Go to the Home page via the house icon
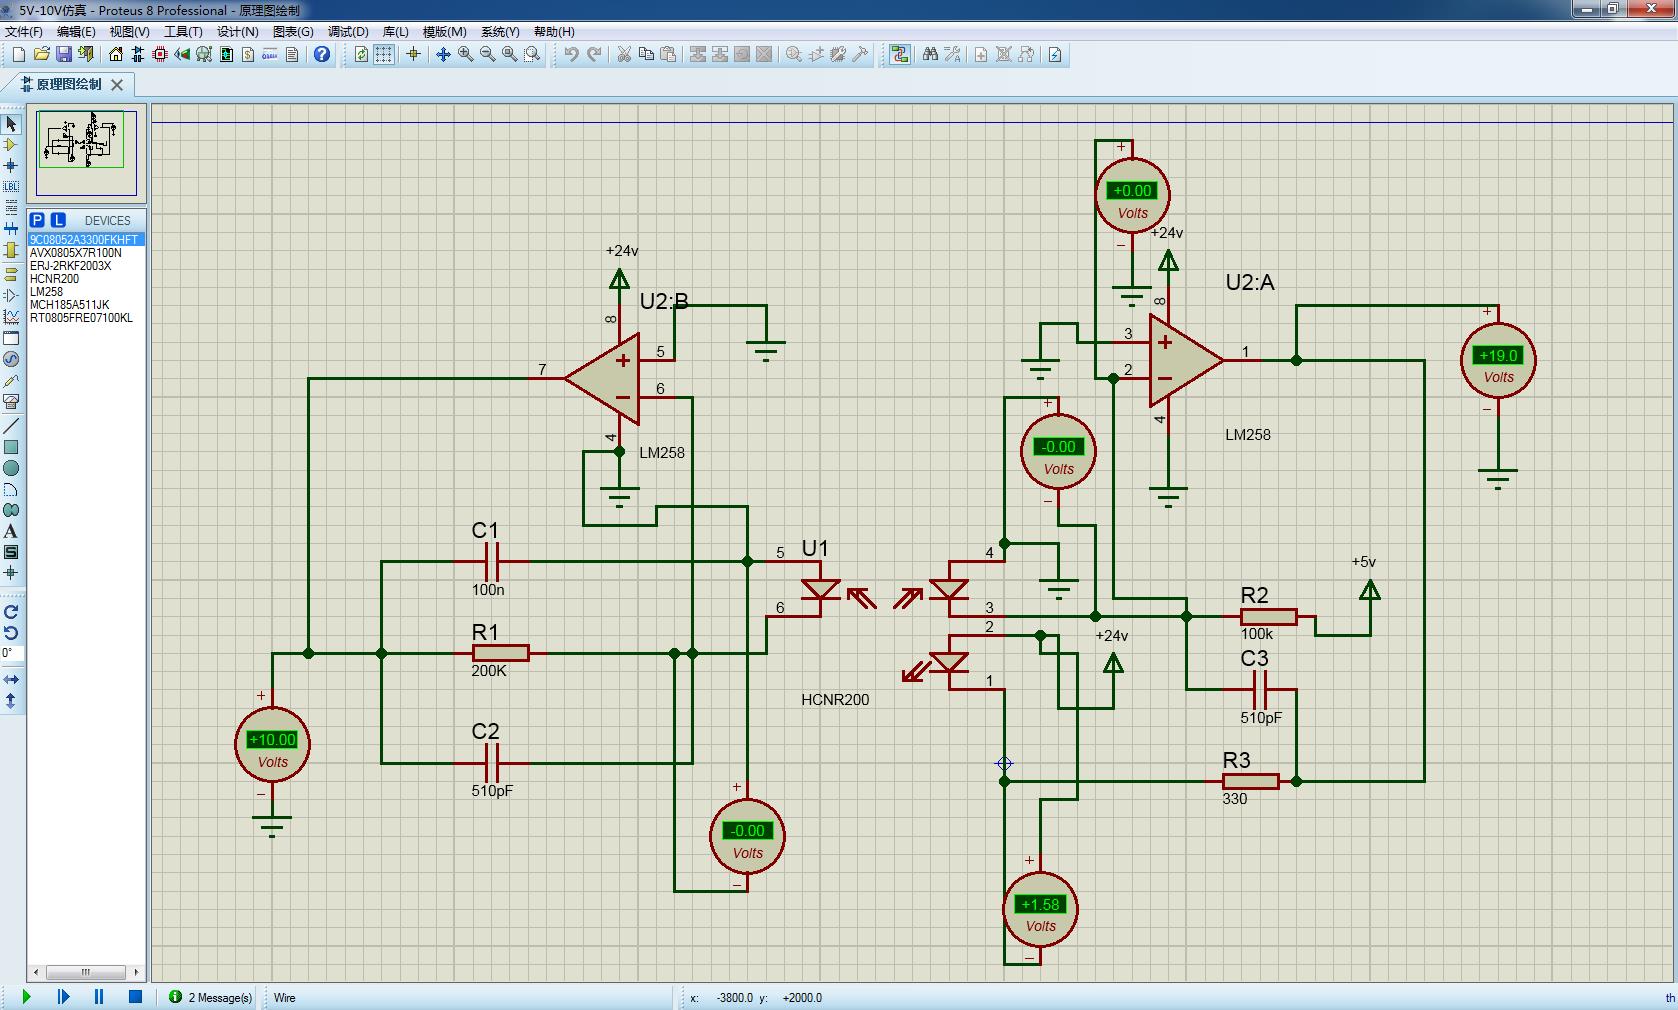Image resolution: width=1678 pixels, height=1010 pixels. click(116, 54)
